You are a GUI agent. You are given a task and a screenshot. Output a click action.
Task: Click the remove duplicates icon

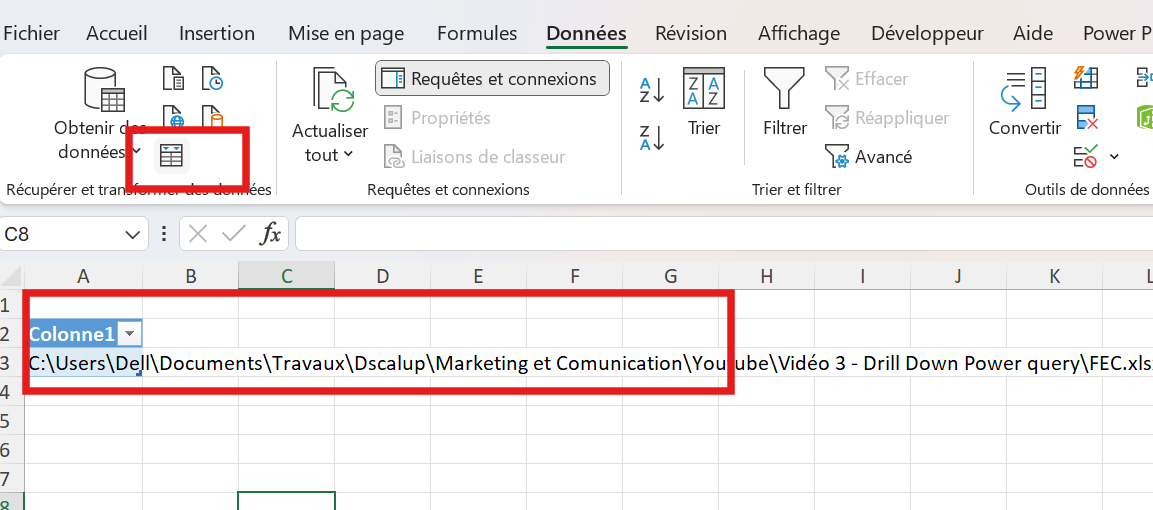click(1086, 117)
